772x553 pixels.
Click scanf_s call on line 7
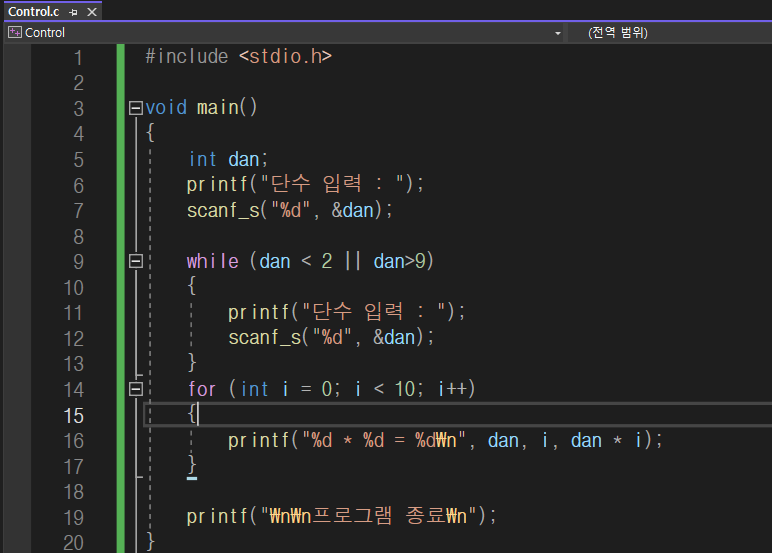(x=290, y=210)
